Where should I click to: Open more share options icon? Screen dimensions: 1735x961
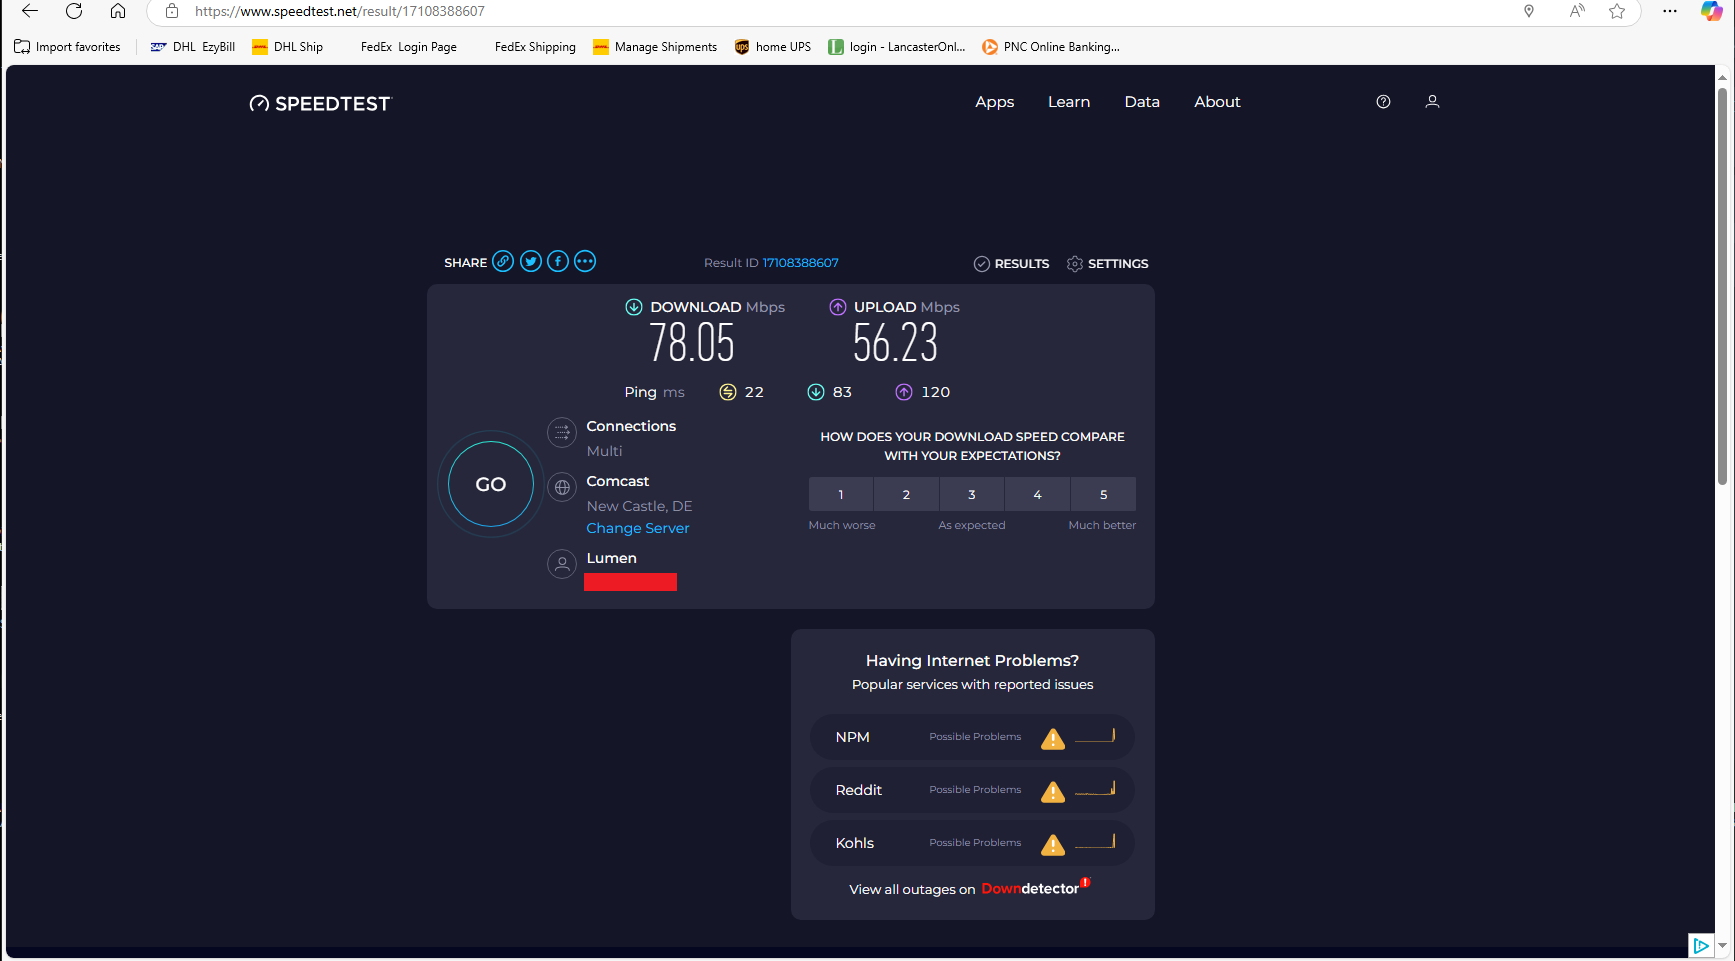(585, 262)
